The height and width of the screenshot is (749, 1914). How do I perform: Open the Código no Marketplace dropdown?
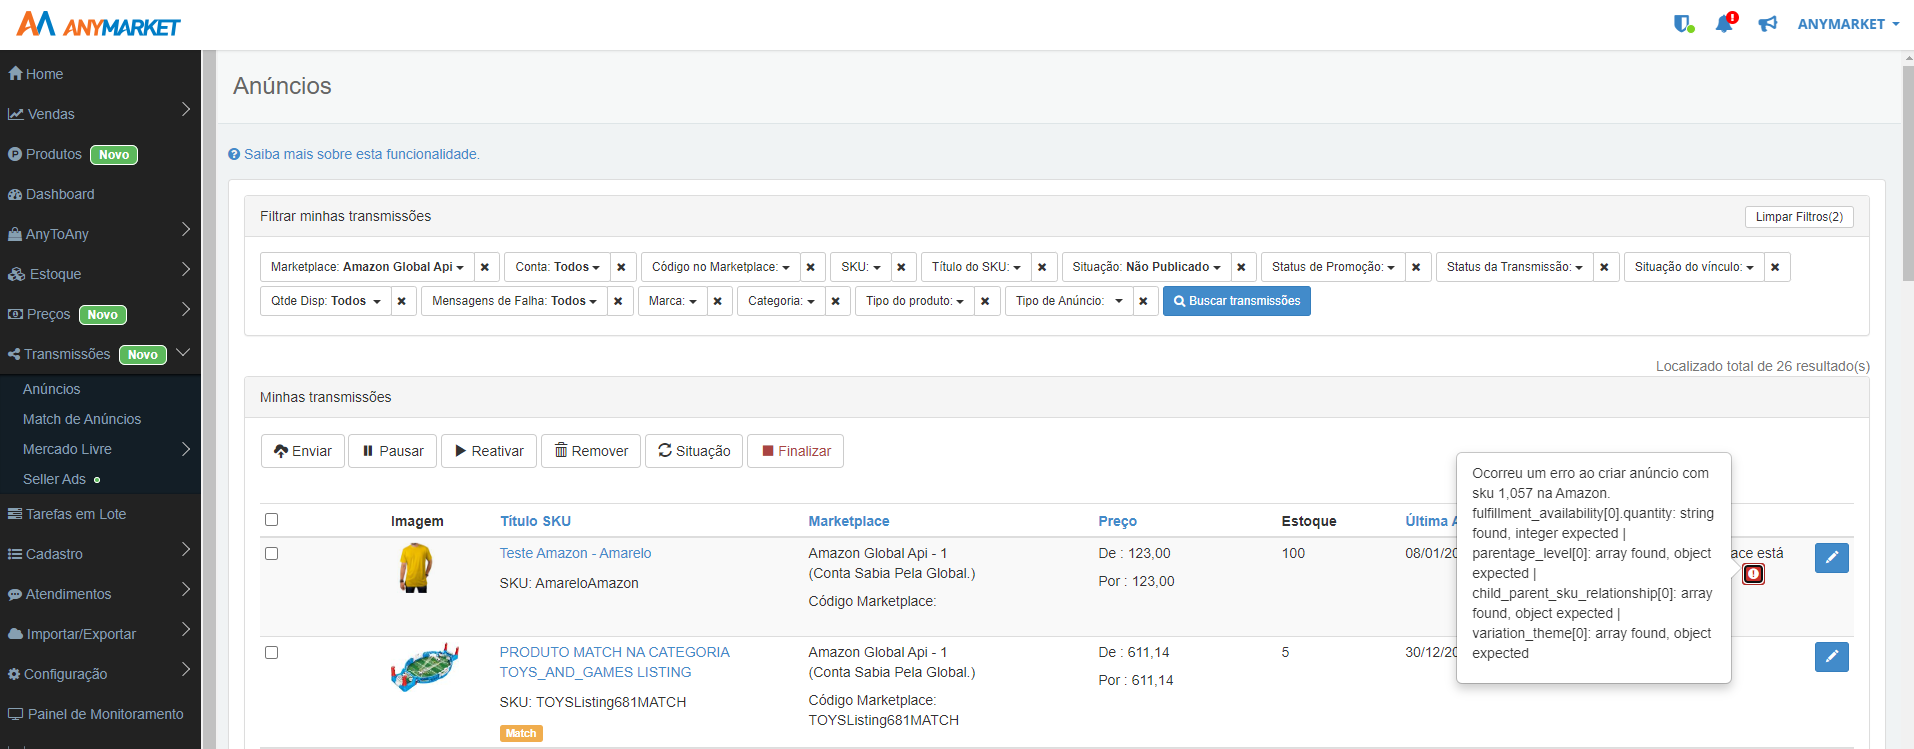720,267
